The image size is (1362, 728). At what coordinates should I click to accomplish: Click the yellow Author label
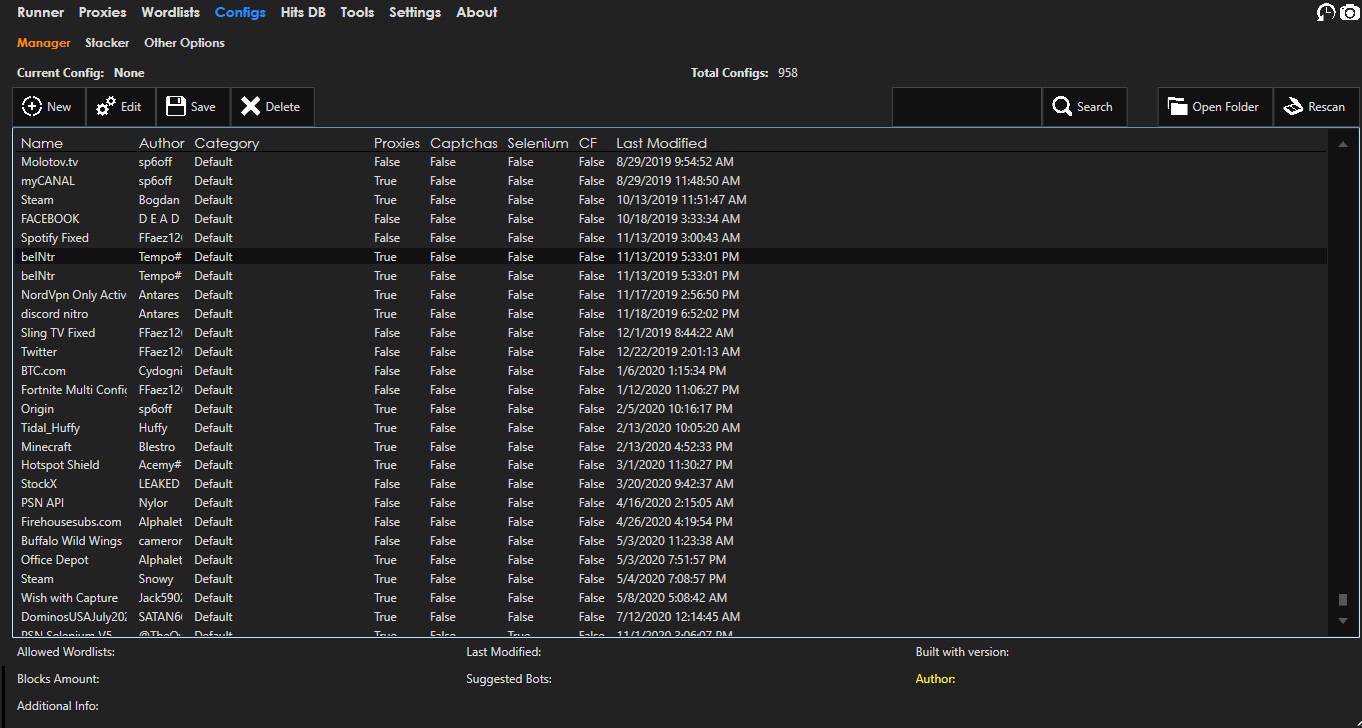(935, 679)
